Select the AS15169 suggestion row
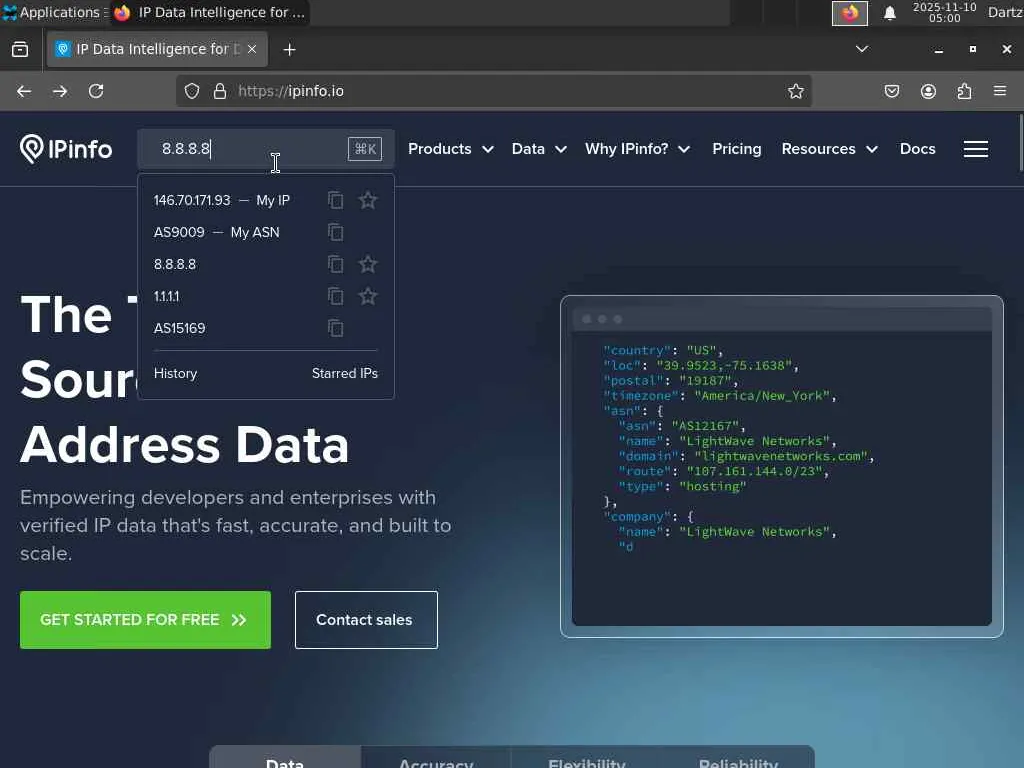Screen dimensions: 1024x768 tap(180, 328)
